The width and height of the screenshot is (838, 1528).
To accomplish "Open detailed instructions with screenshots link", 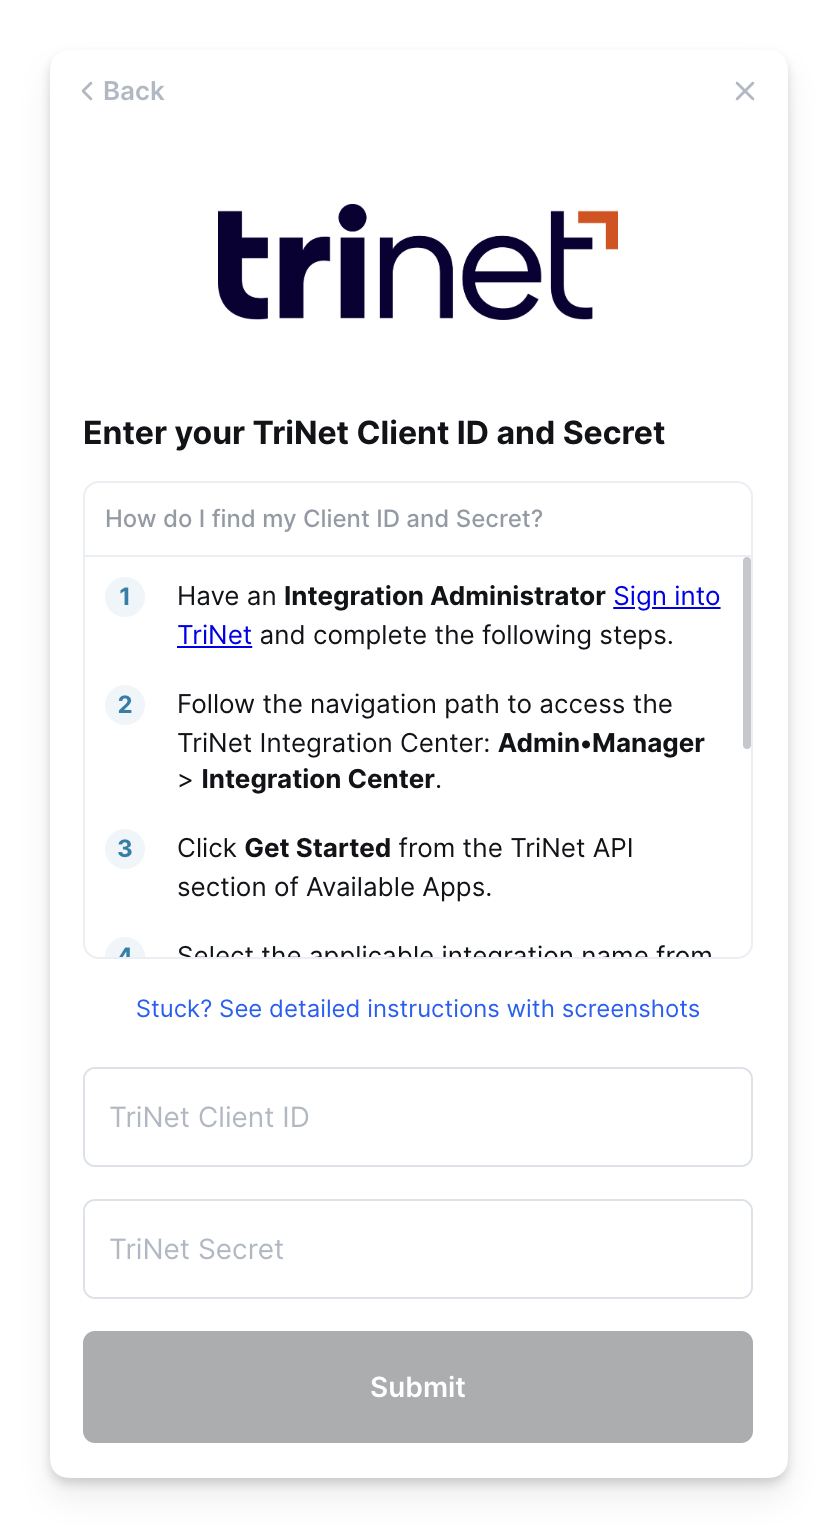I will [x=418, y=1009].
